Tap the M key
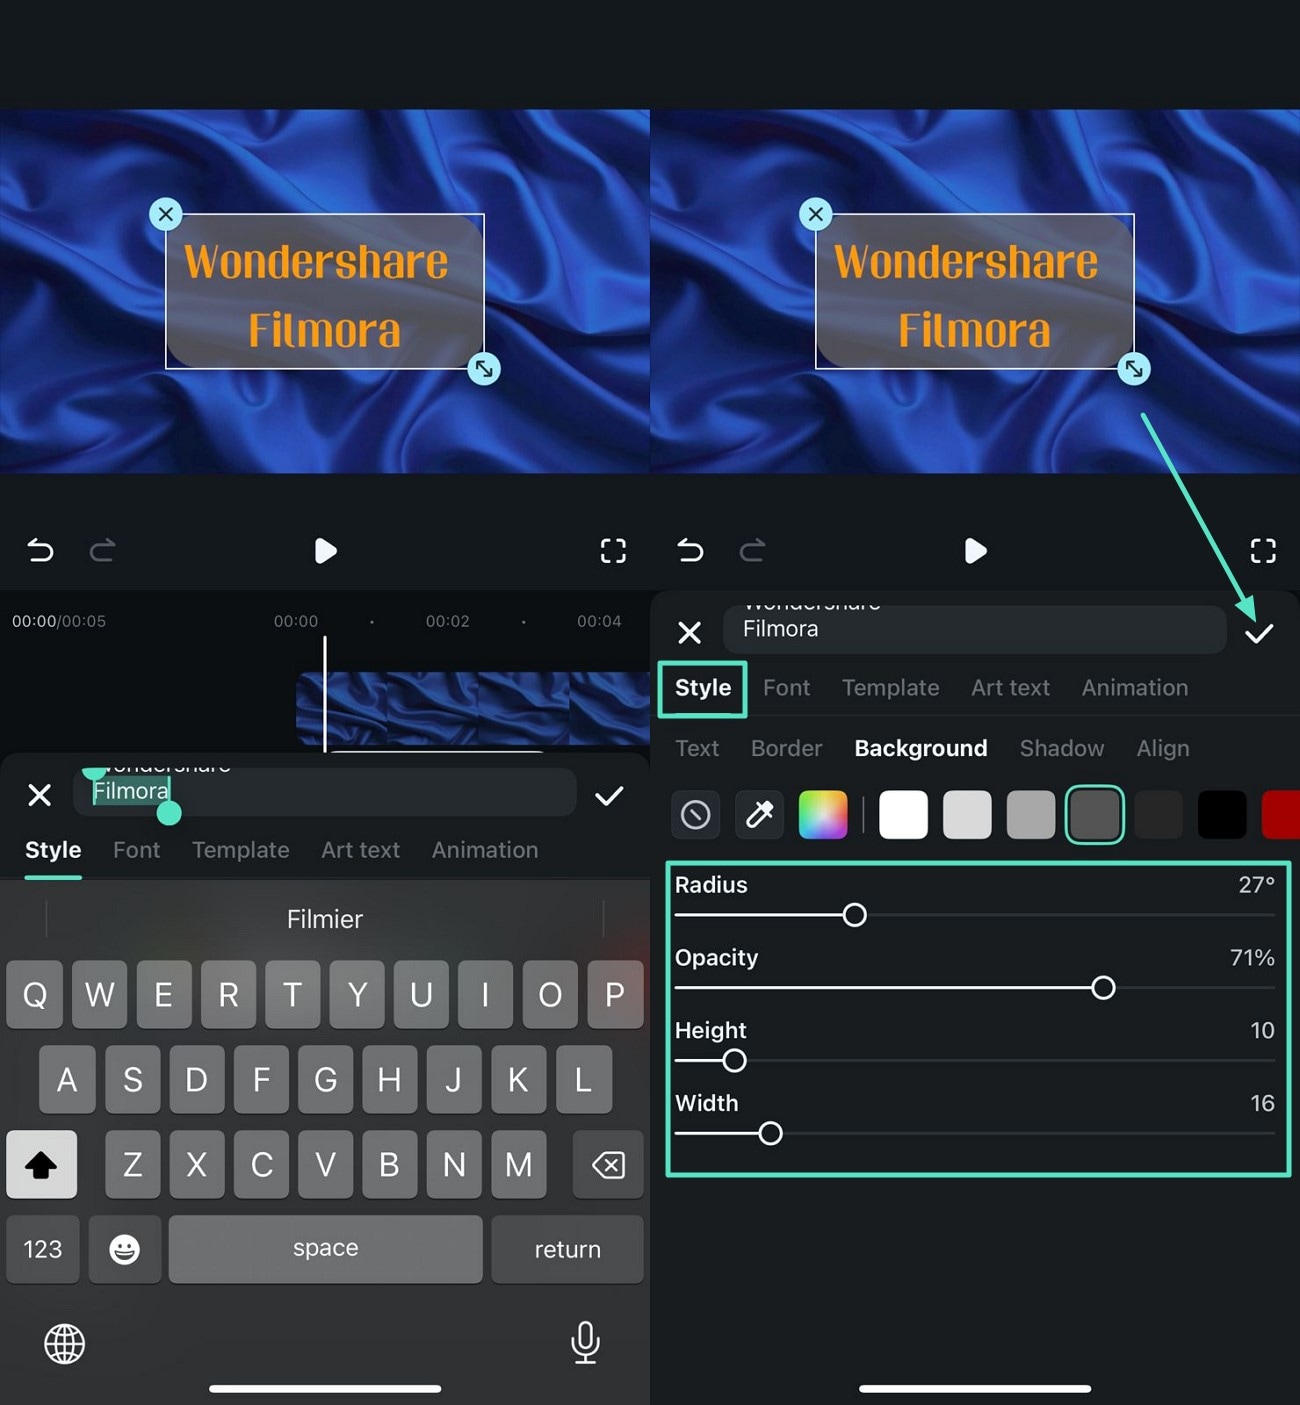The image size is (1300, 1405). 518,1165
